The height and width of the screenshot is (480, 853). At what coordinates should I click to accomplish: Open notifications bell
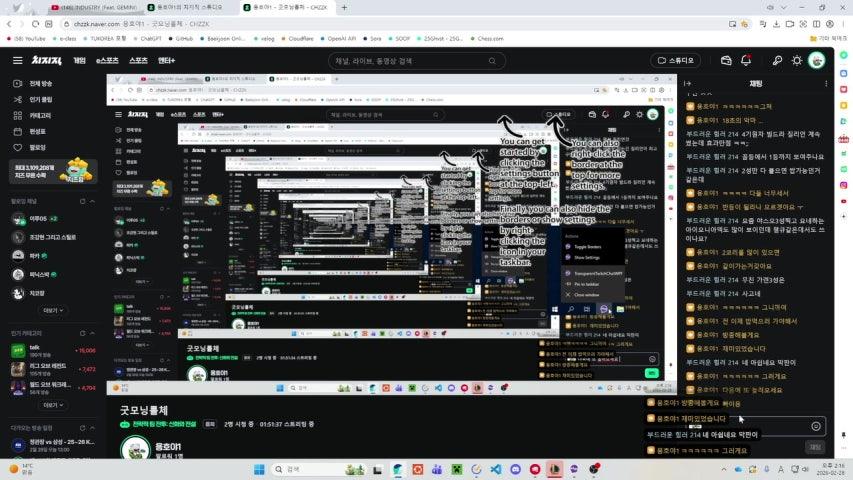tap(746, 60)
